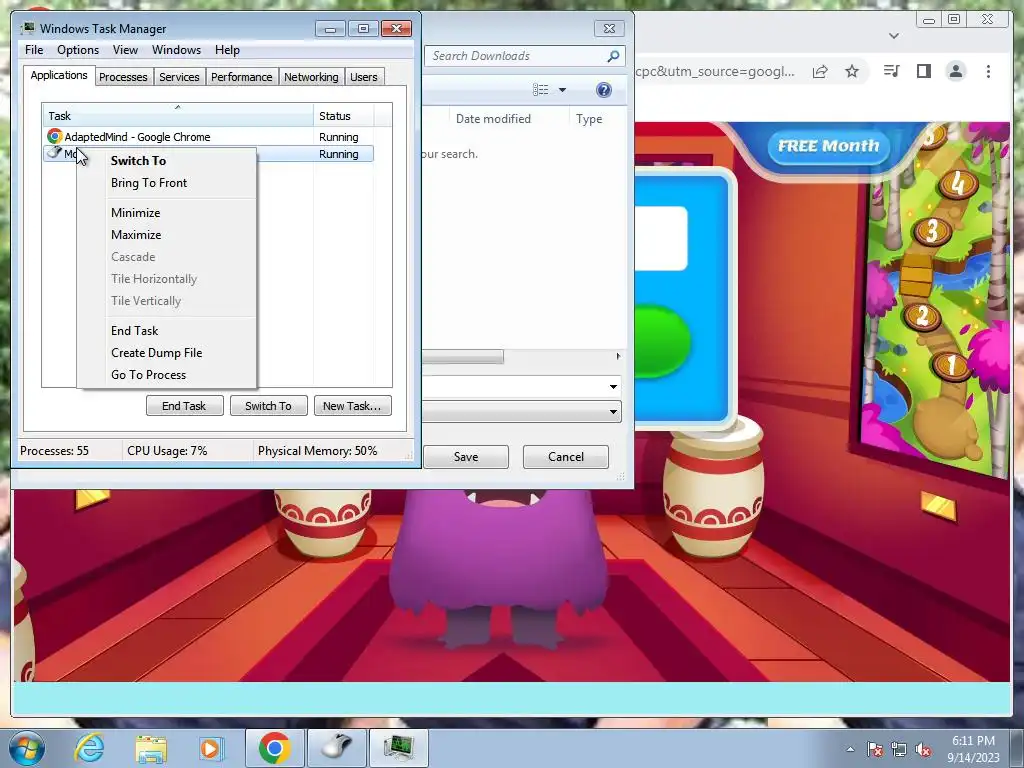
Task: Switch to Processes tab
Action: click(123, 77)
